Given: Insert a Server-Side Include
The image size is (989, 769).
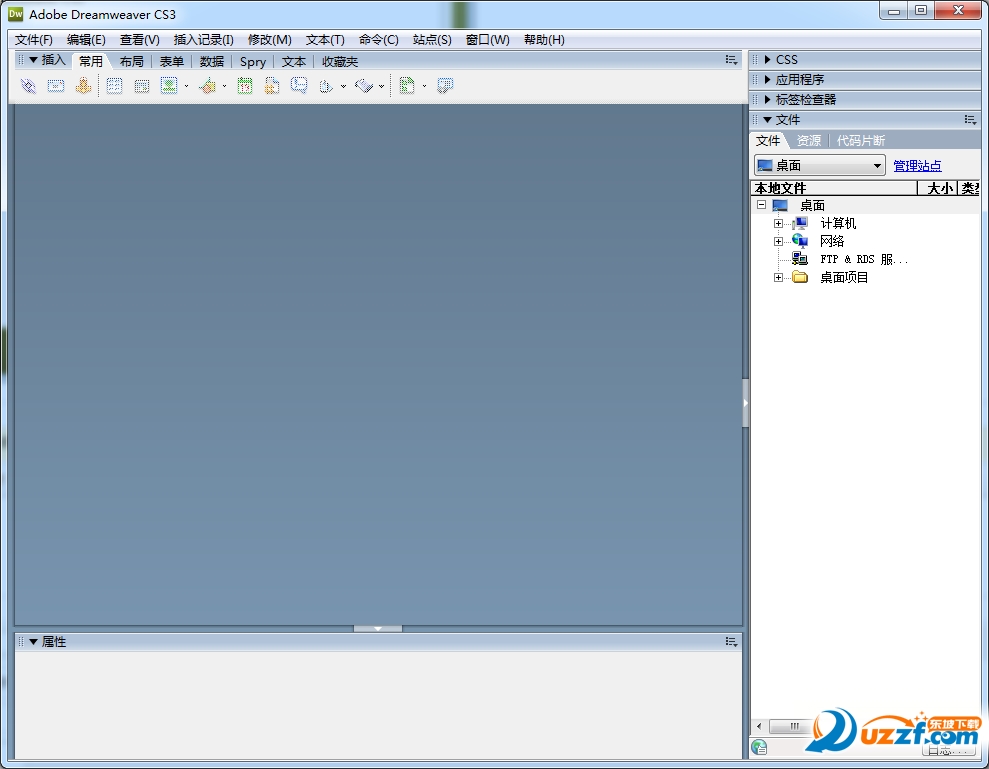Looking at the screenshot, I should click(272, 86).
